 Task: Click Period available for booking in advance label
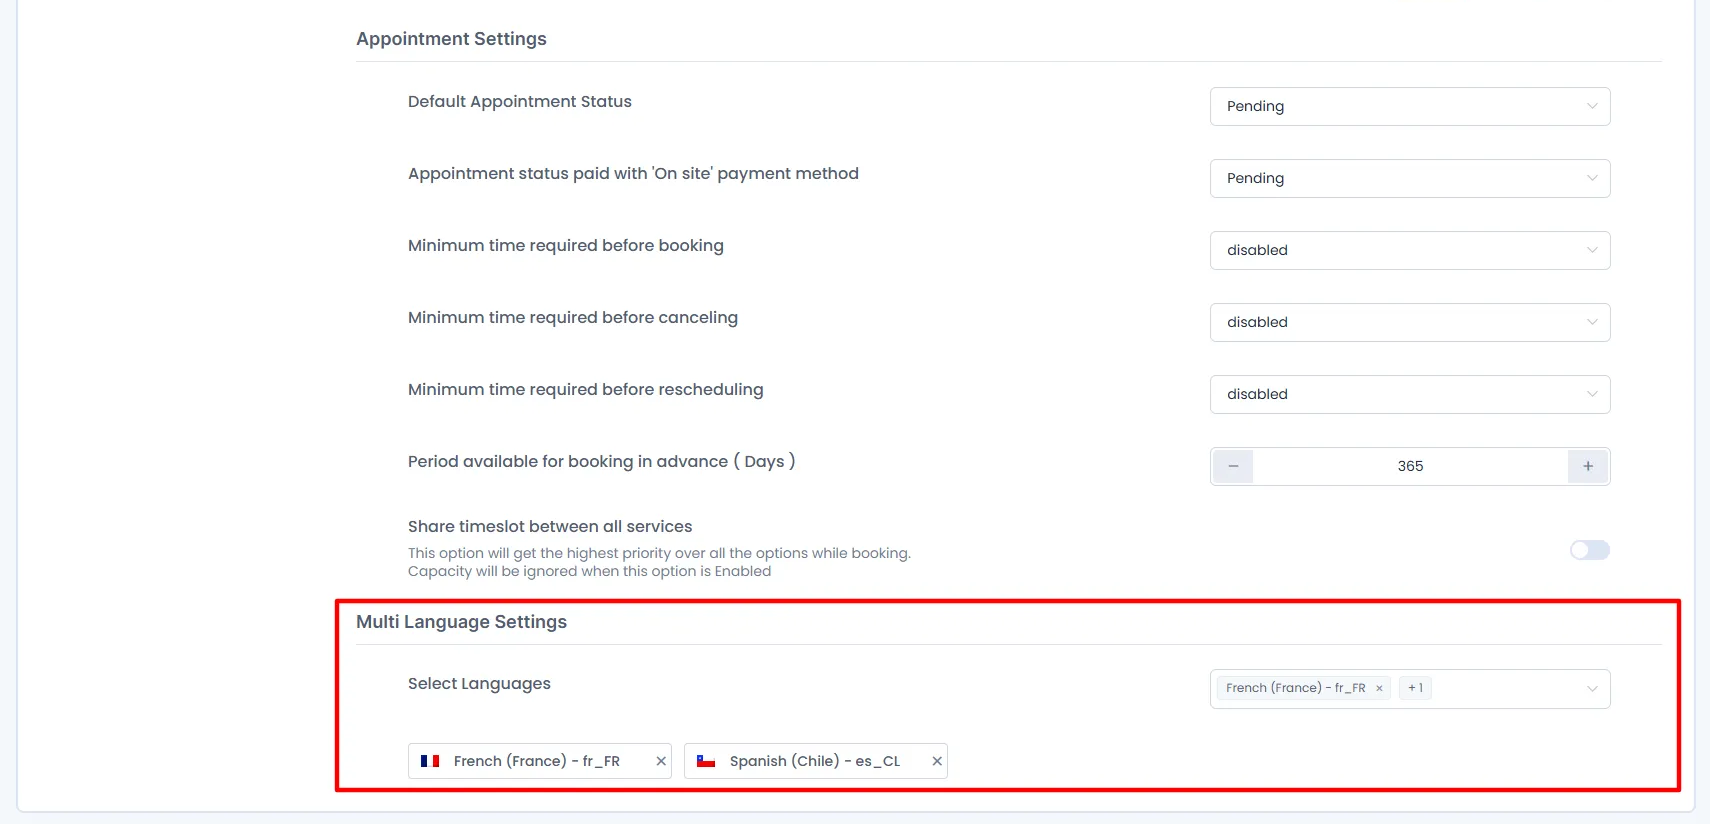[x=602, y=461]
